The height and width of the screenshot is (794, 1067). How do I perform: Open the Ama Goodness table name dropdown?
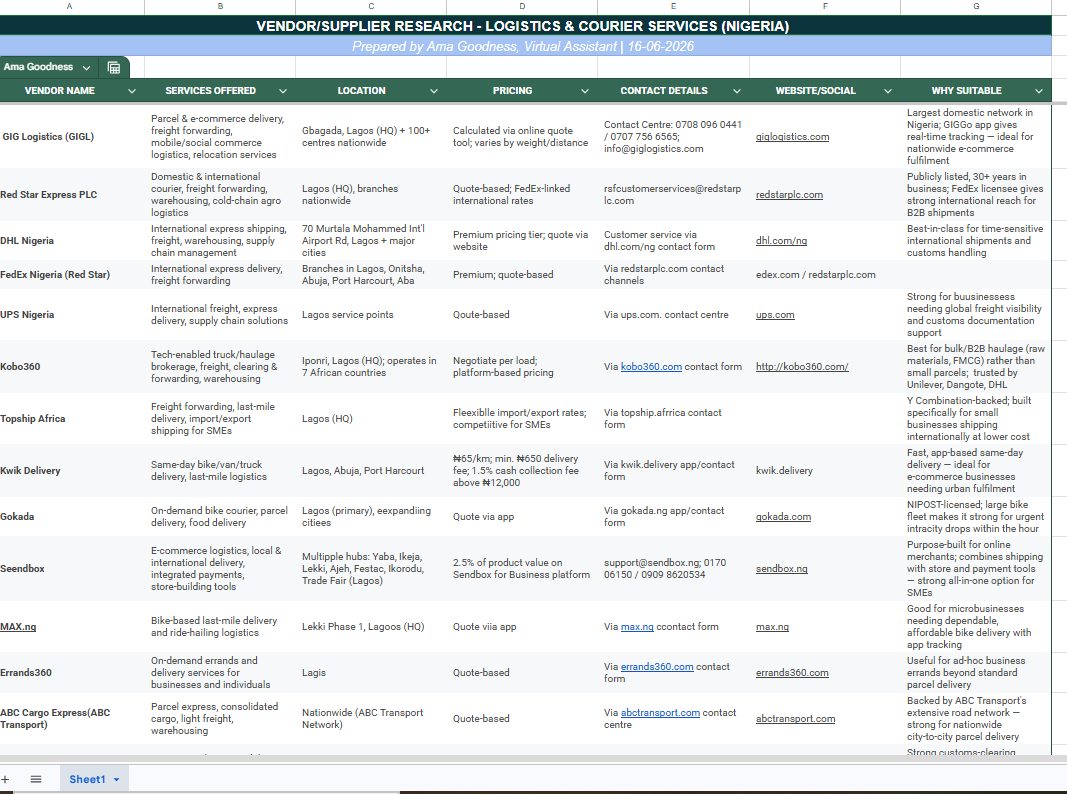click(x=86, y=67)
